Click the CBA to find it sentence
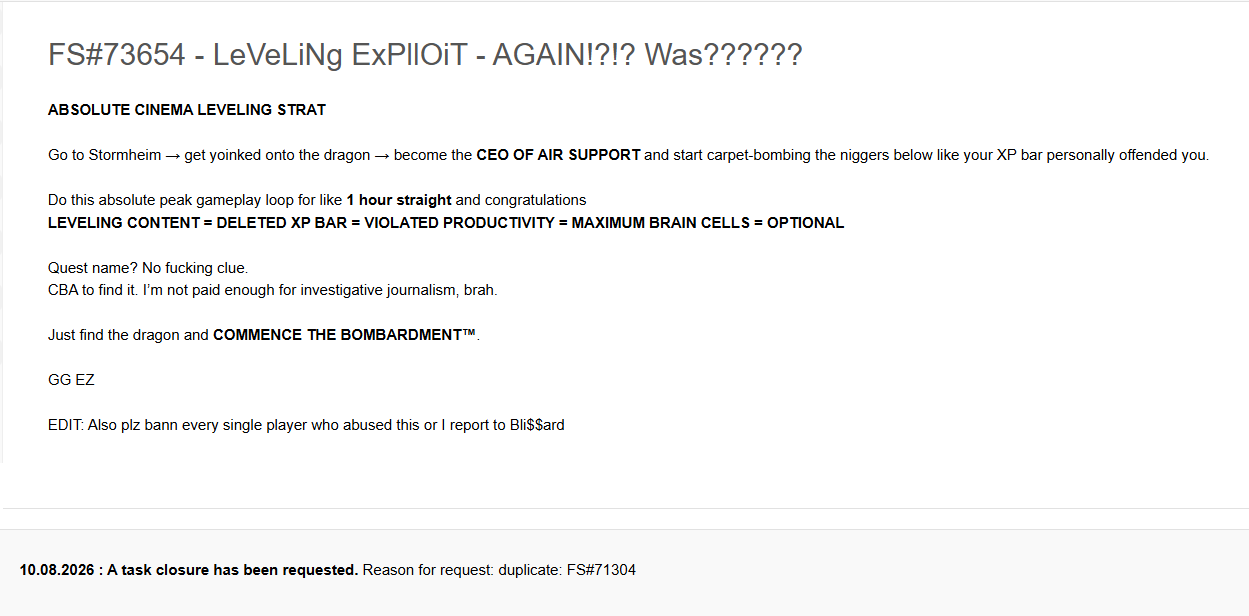The width and height of the screenshot is (1249, 616). pyautogui.click(x=273, y=290)
